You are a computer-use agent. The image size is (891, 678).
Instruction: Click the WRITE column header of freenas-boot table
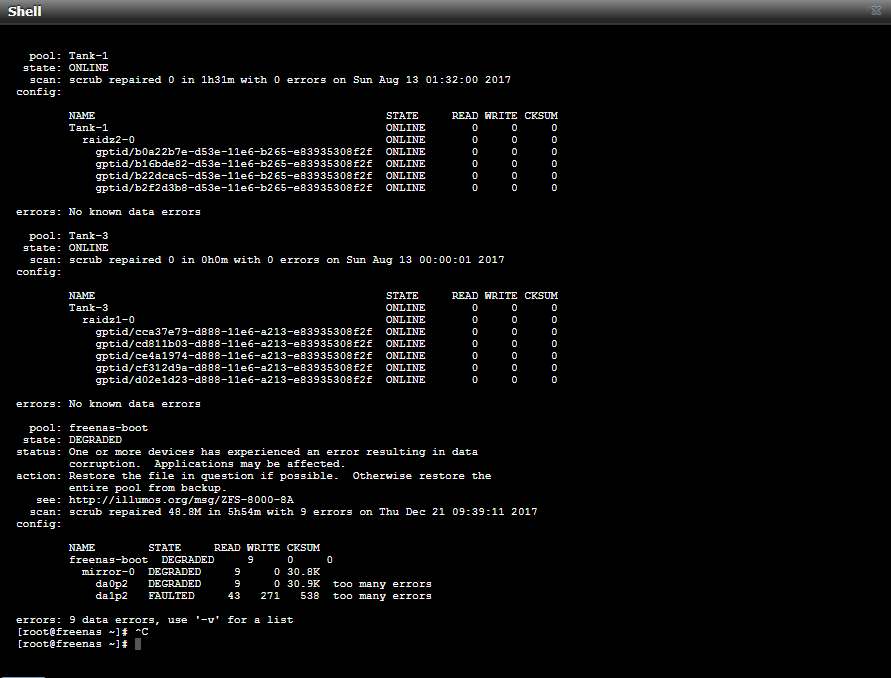263,548
